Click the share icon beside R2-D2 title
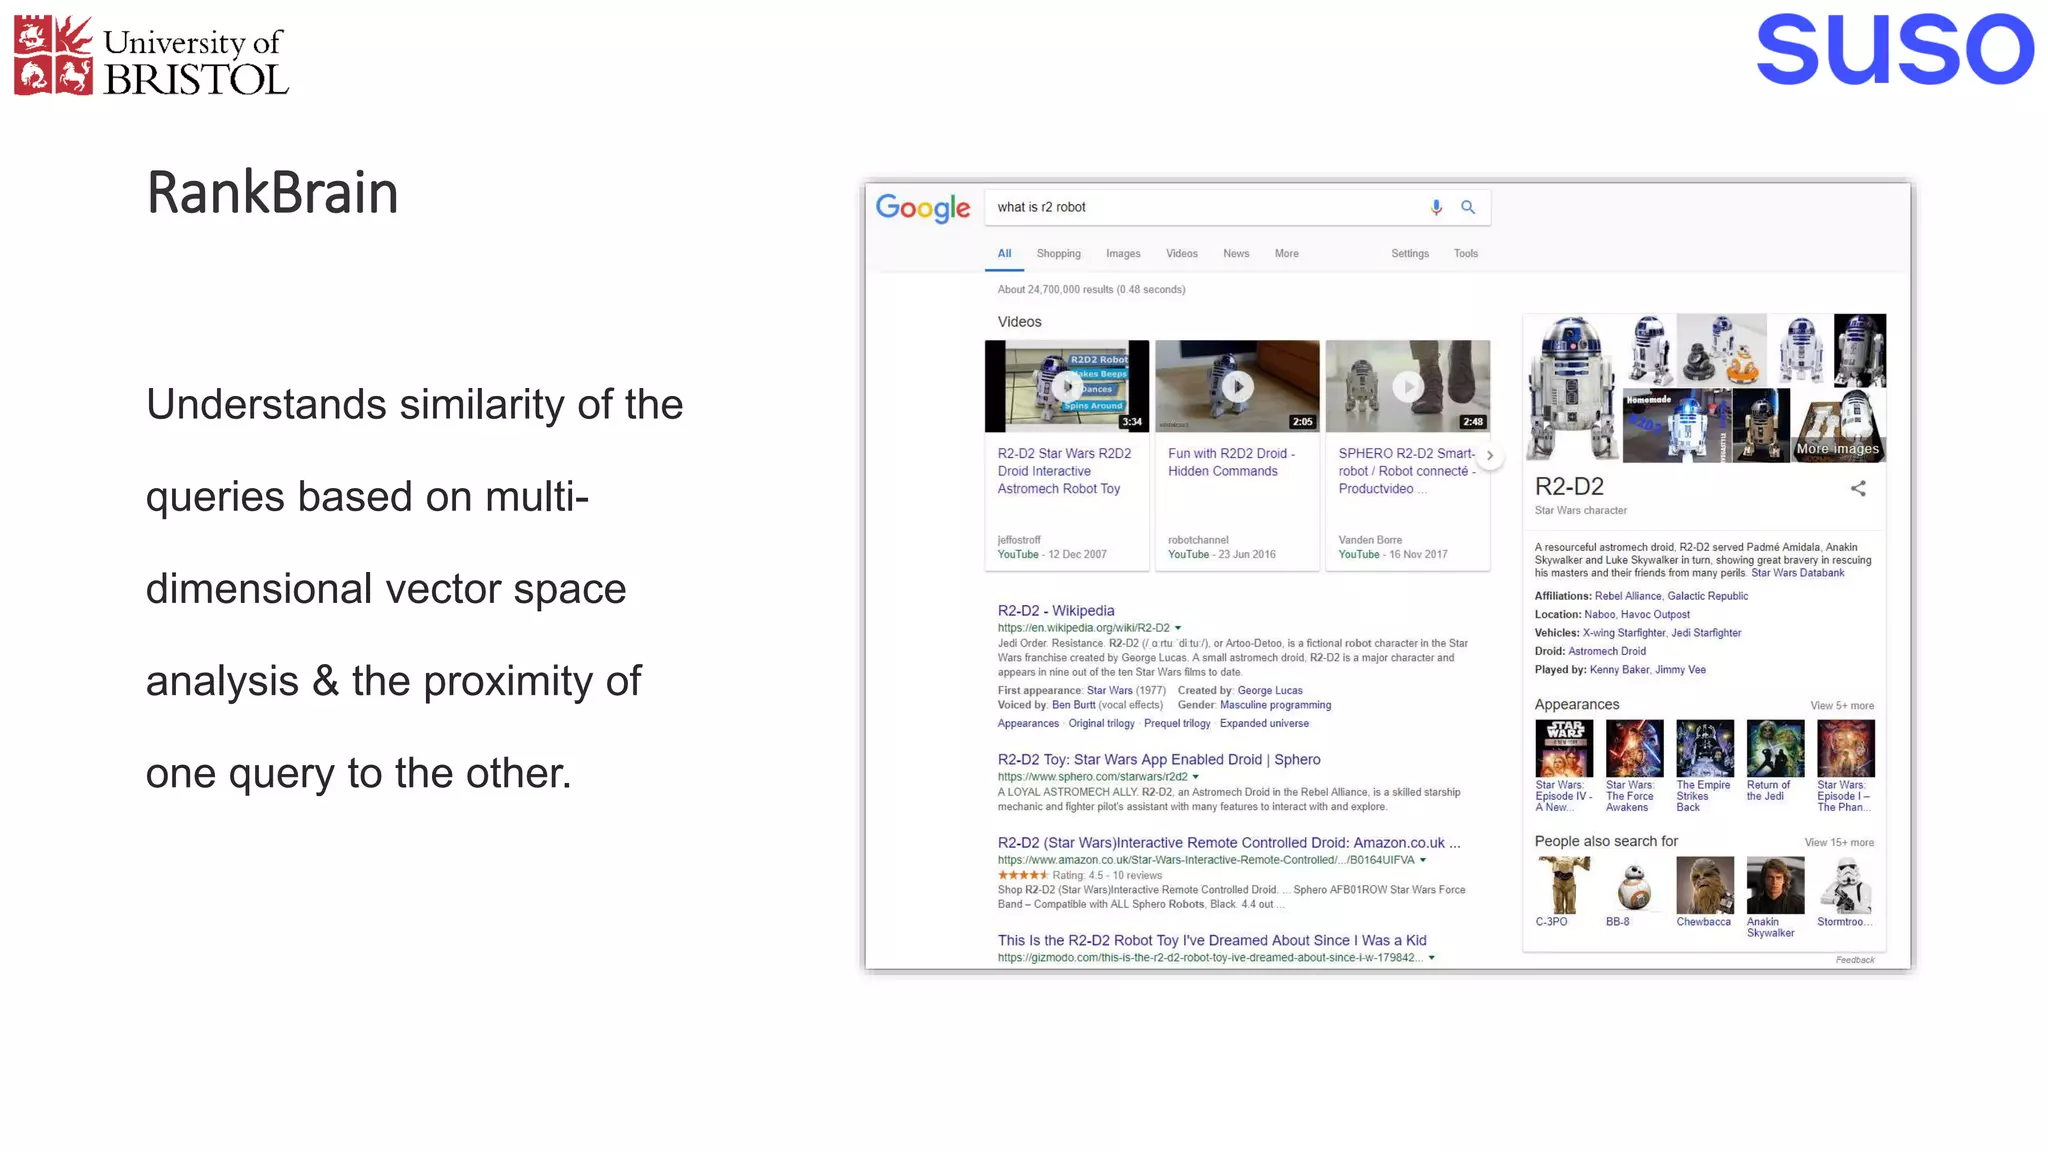Viewport: 2048px width, 1152px height. (x=1858, y=488)
